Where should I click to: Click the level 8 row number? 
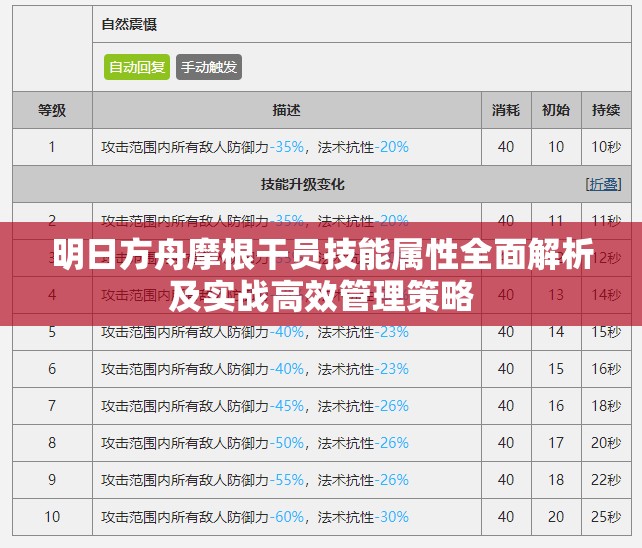pyautogui.click(x=52, y=443)
